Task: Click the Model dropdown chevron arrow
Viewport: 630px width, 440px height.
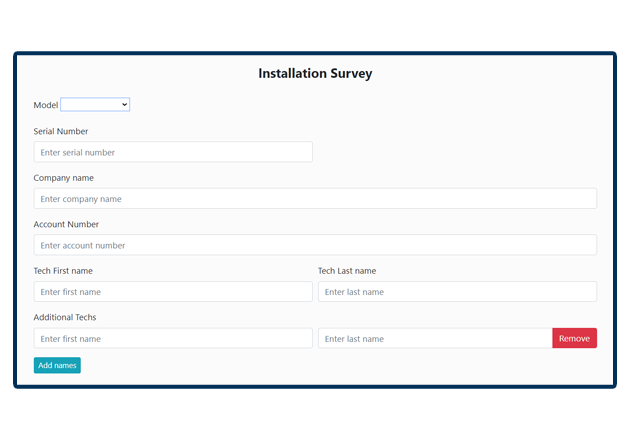Action: [x=124, y=105]
